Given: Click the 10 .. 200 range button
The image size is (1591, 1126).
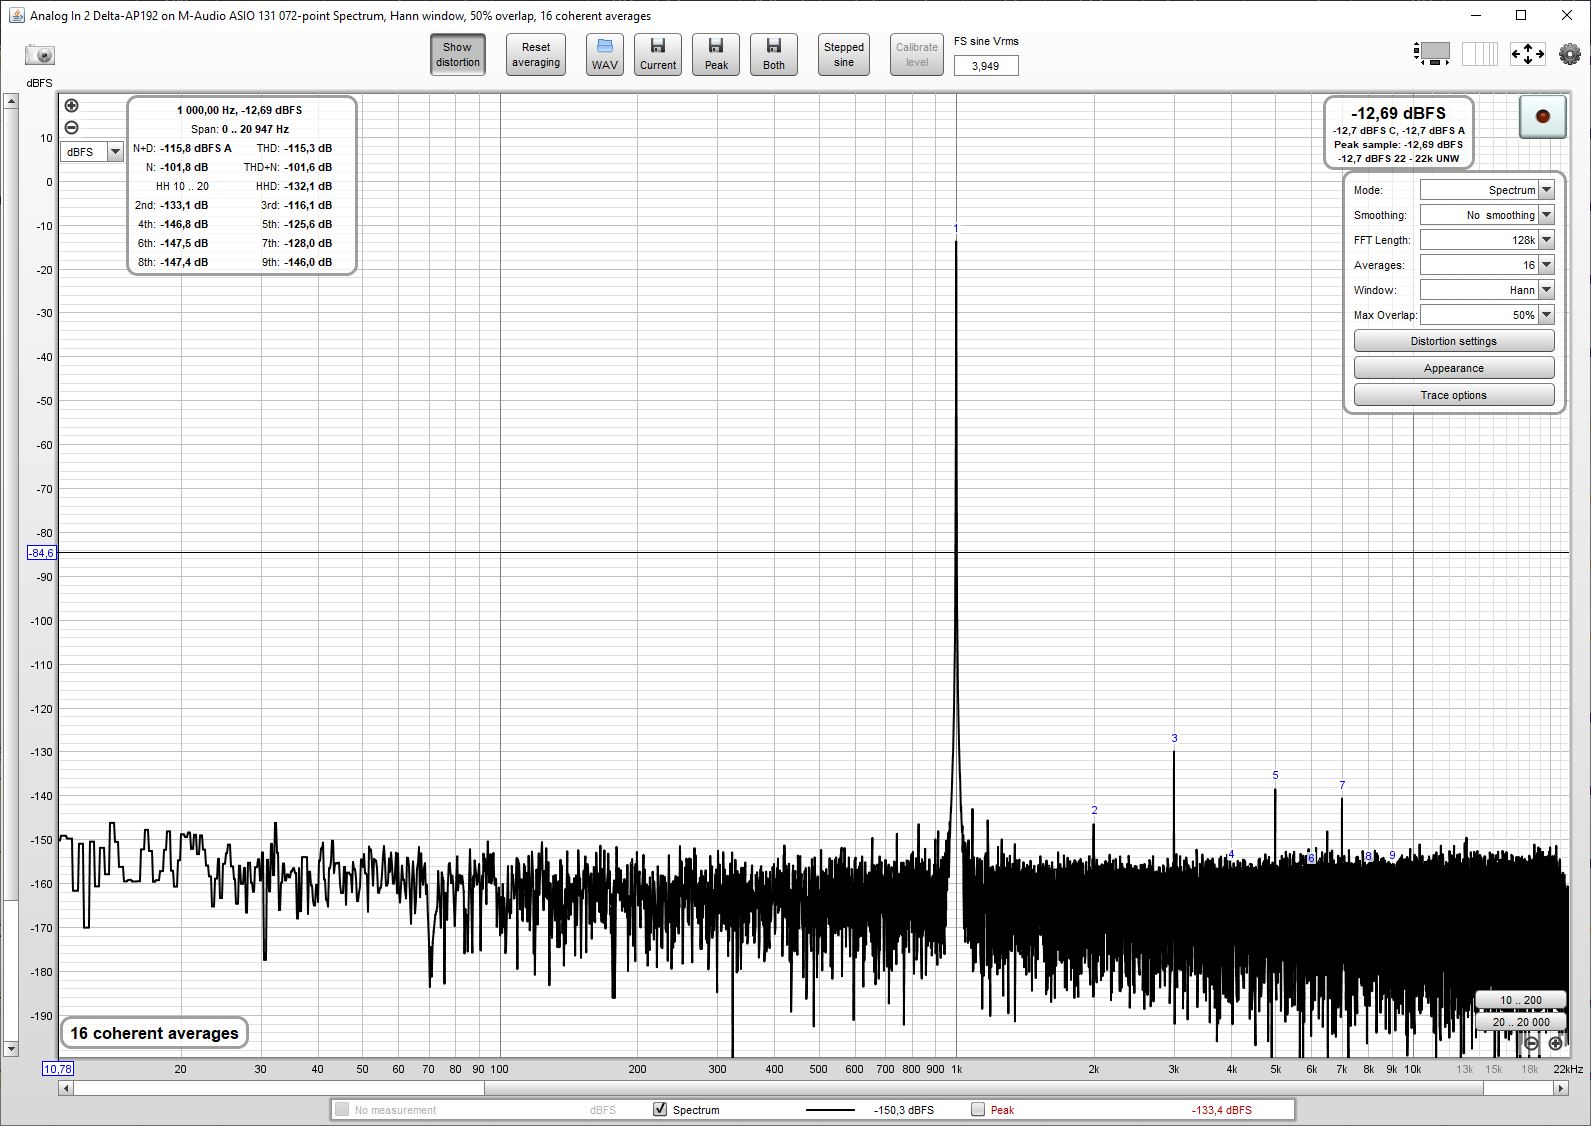Looking at the screenshot, I should click(x=1520, y=1000).
